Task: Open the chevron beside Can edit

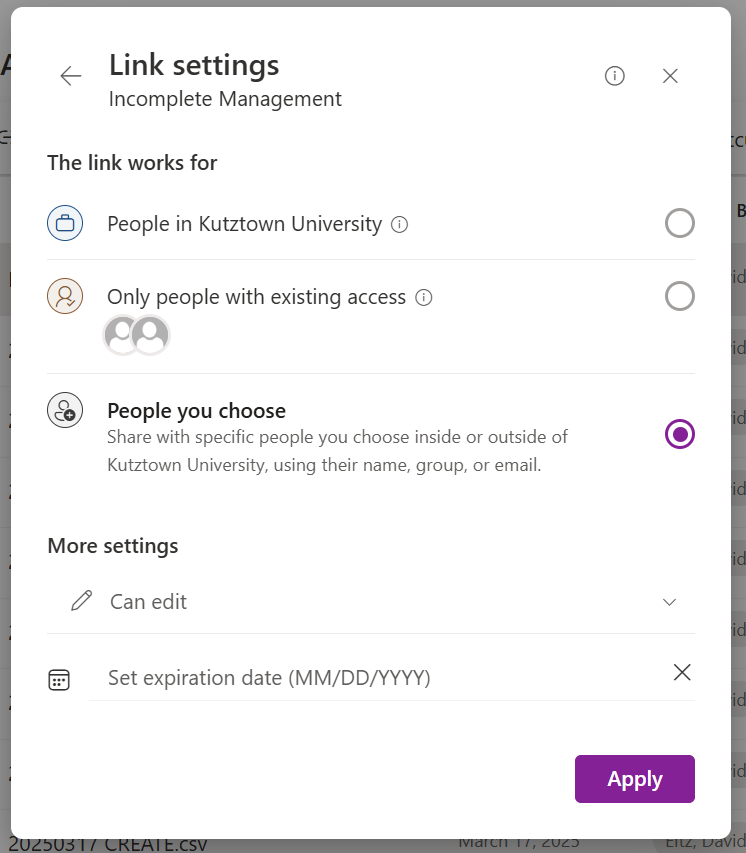Action: [669, 602]
